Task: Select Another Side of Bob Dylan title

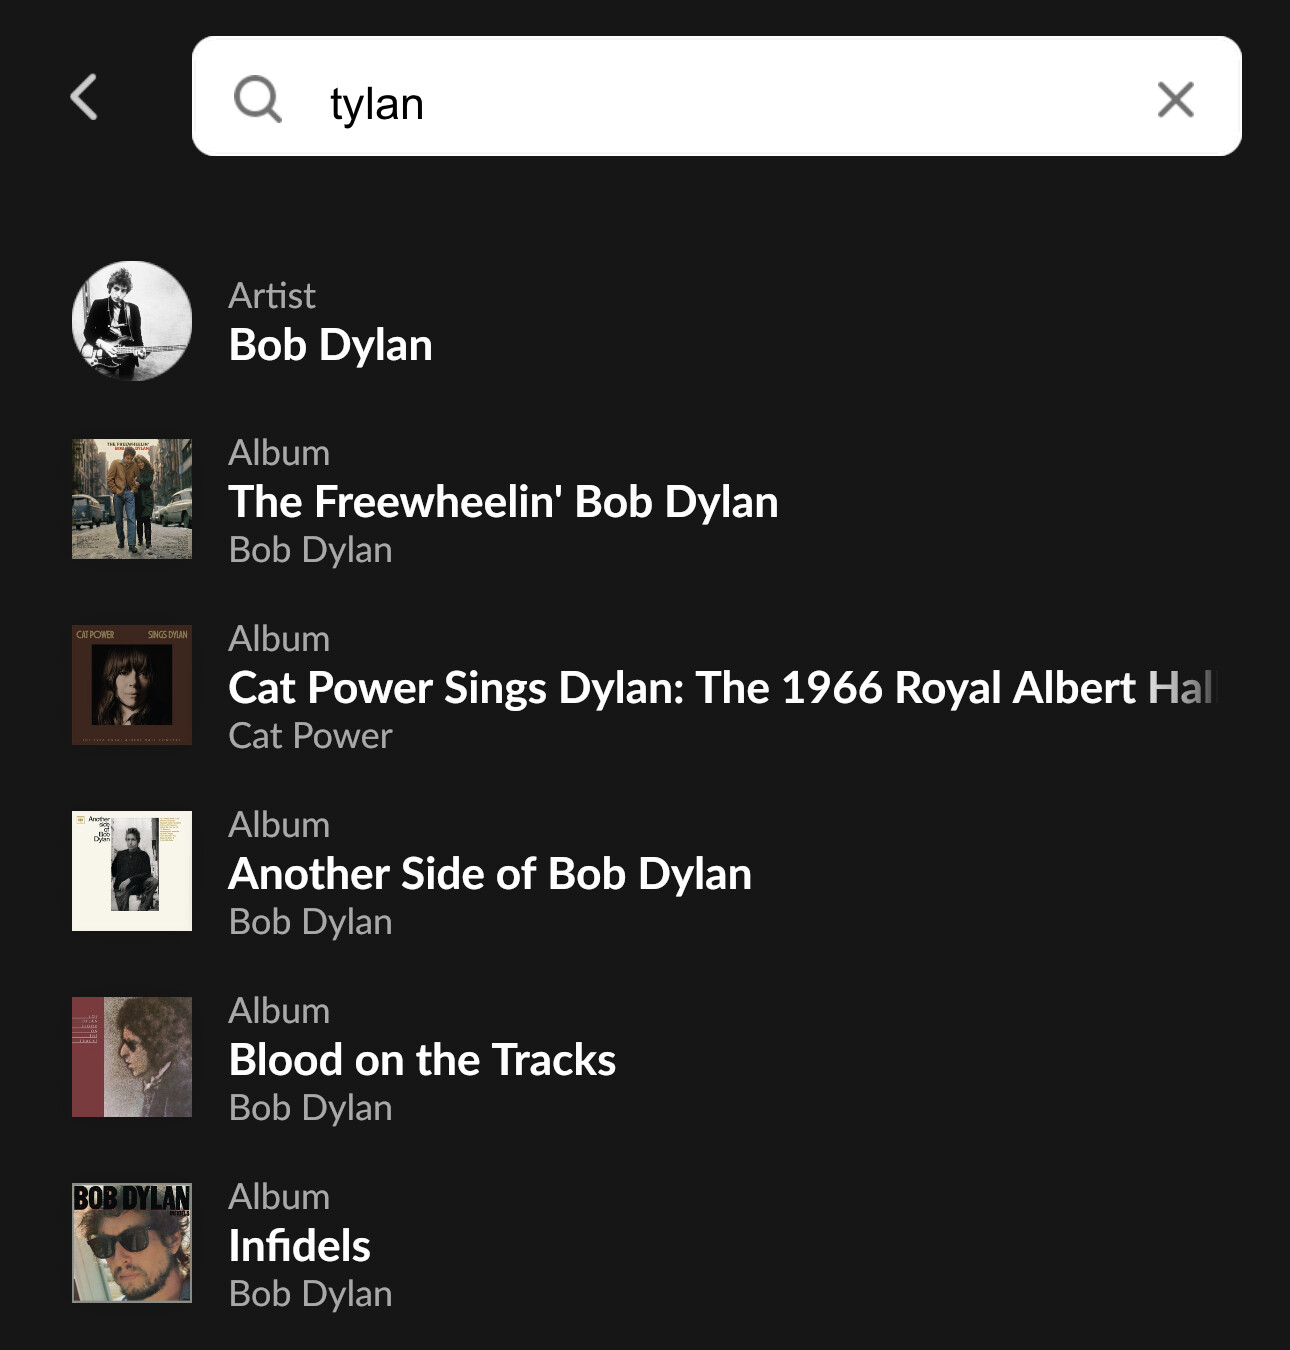Action: click(490, 874)
